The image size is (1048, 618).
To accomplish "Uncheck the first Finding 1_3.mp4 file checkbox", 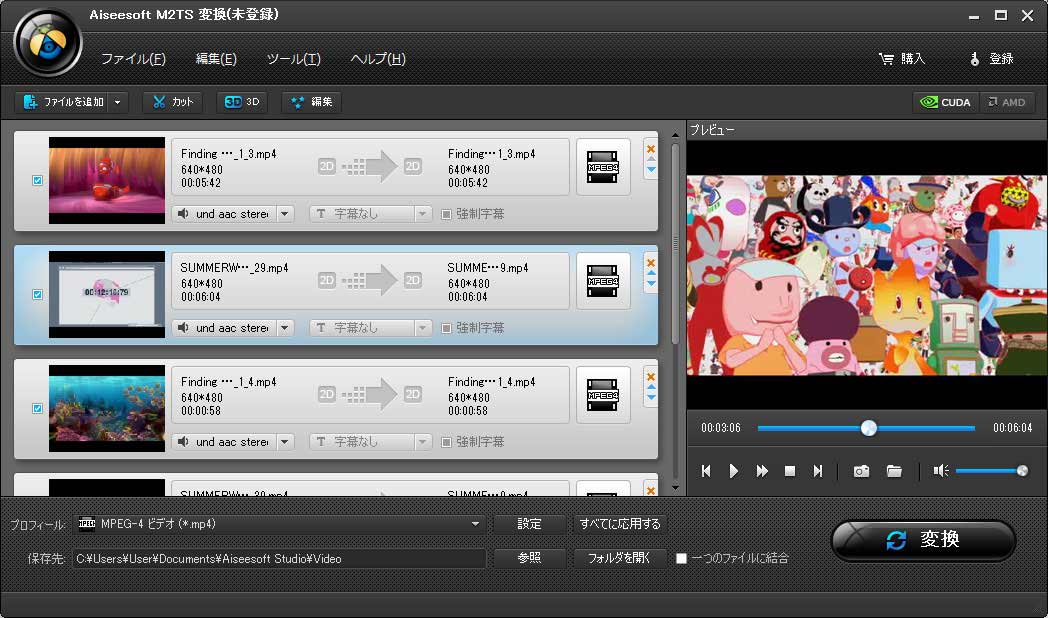I will [38, 181].
